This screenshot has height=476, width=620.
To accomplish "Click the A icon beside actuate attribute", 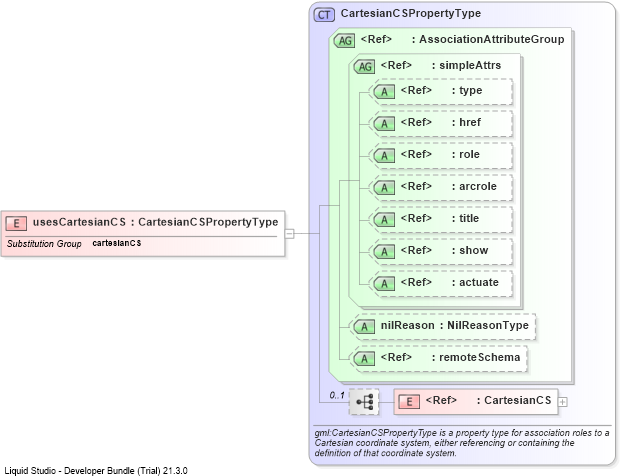I will pos(384,284).
